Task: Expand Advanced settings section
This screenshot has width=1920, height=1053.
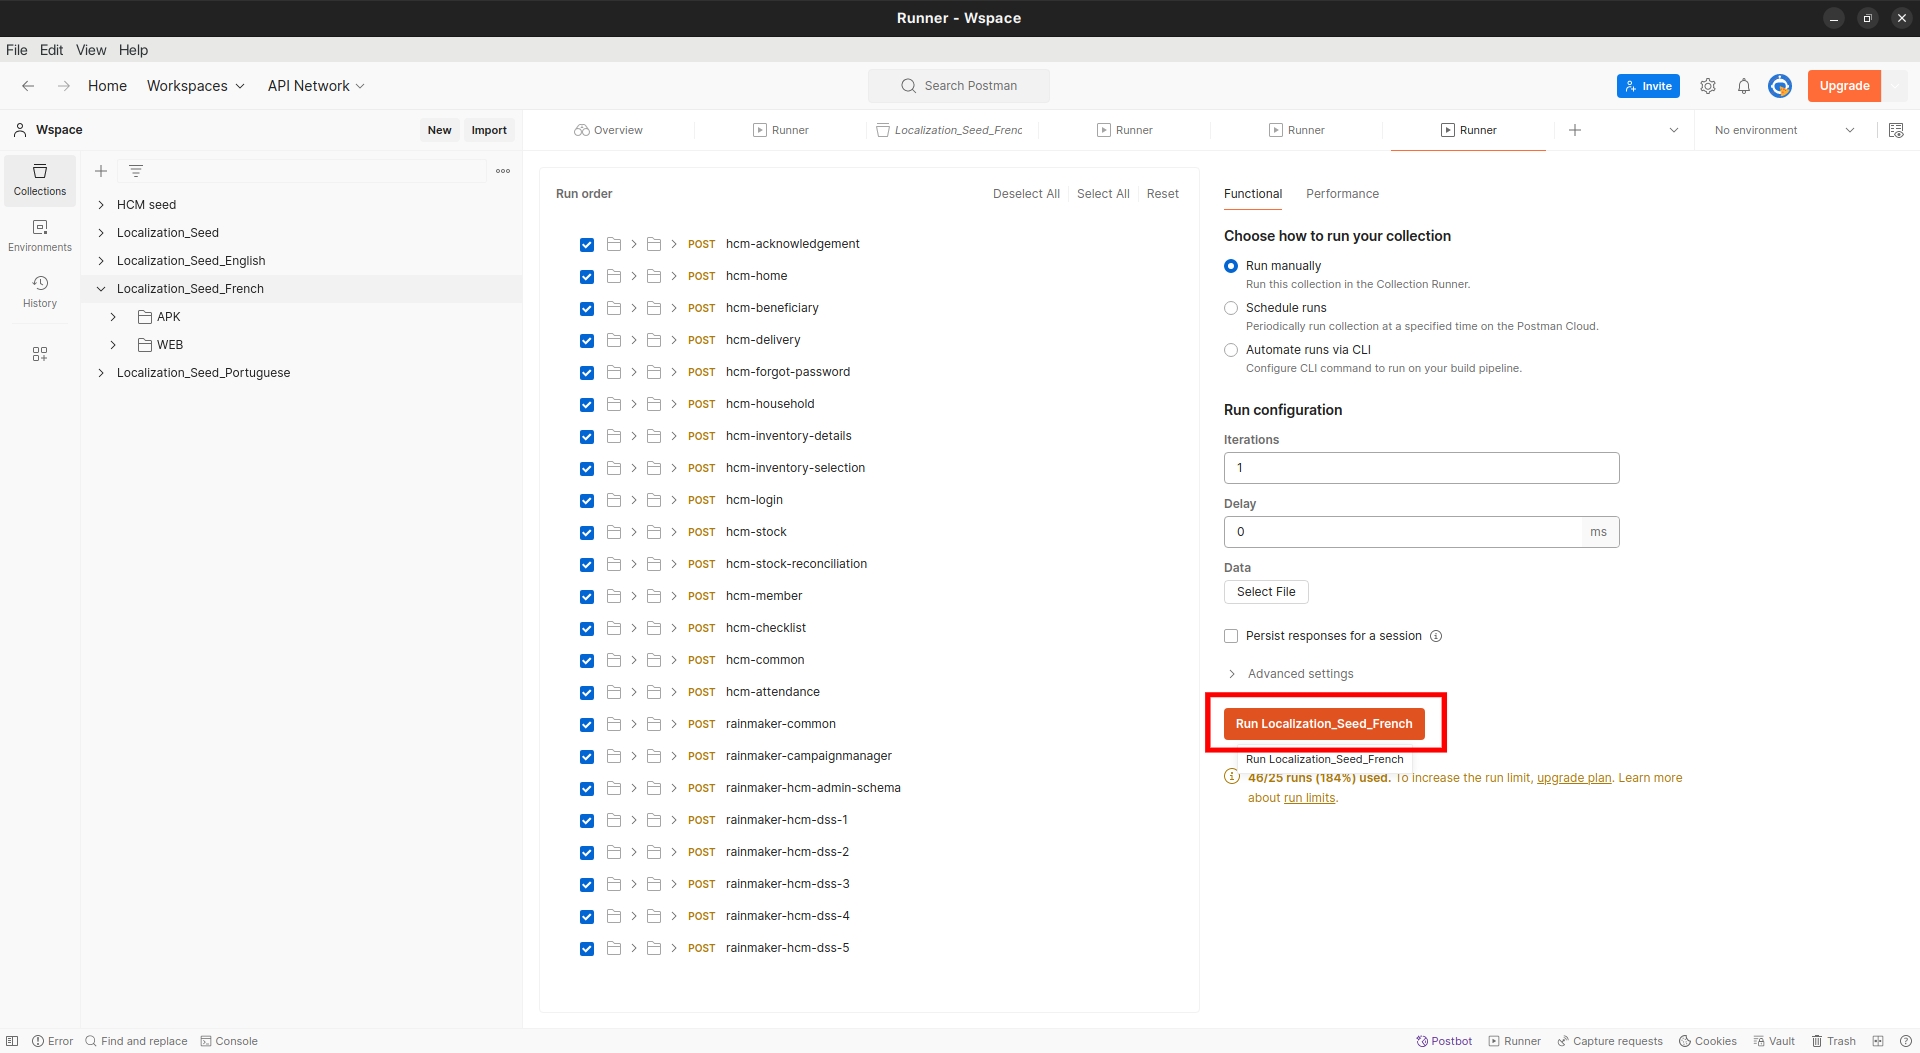Action: coord(1300,674)
